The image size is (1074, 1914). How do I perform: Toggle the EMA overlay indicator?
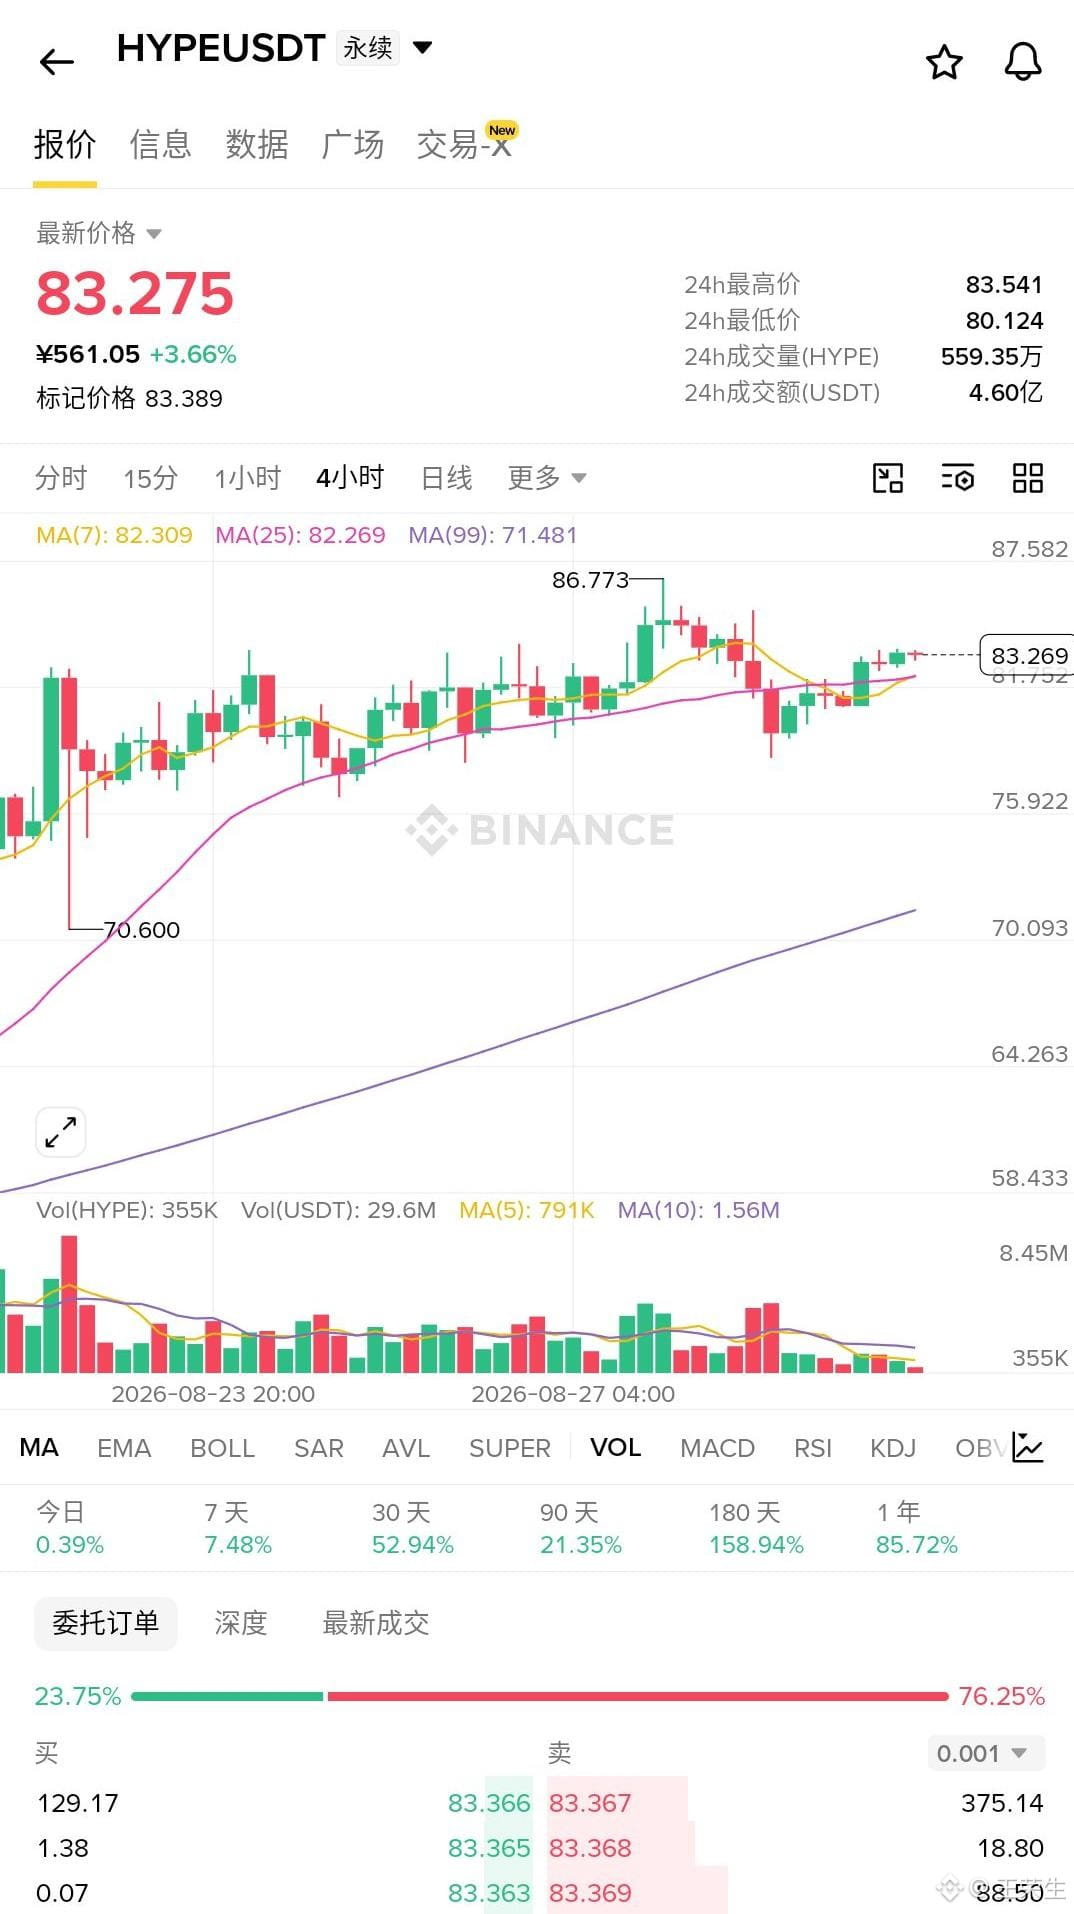pos(124,1448)
